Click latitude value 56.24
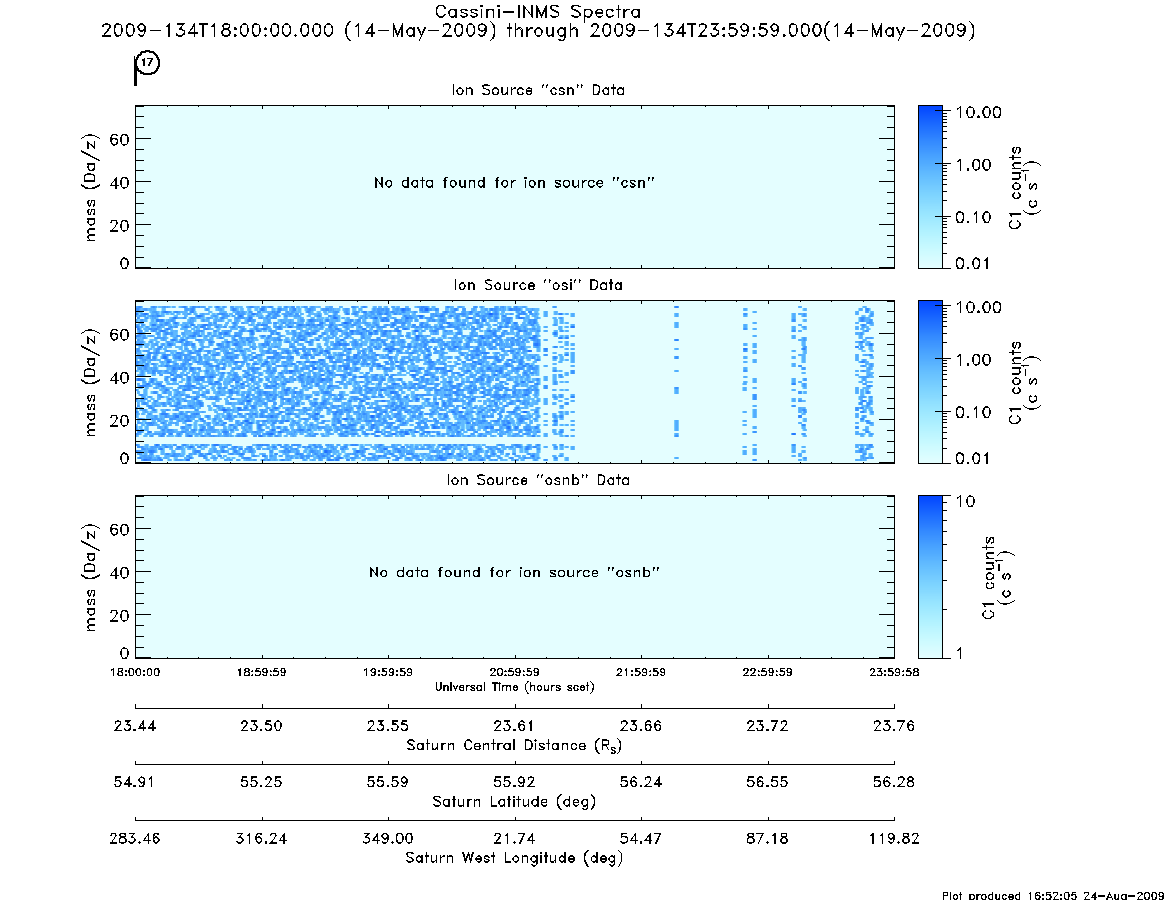The height and width of the screenshot is (900, 1165). 640,782
